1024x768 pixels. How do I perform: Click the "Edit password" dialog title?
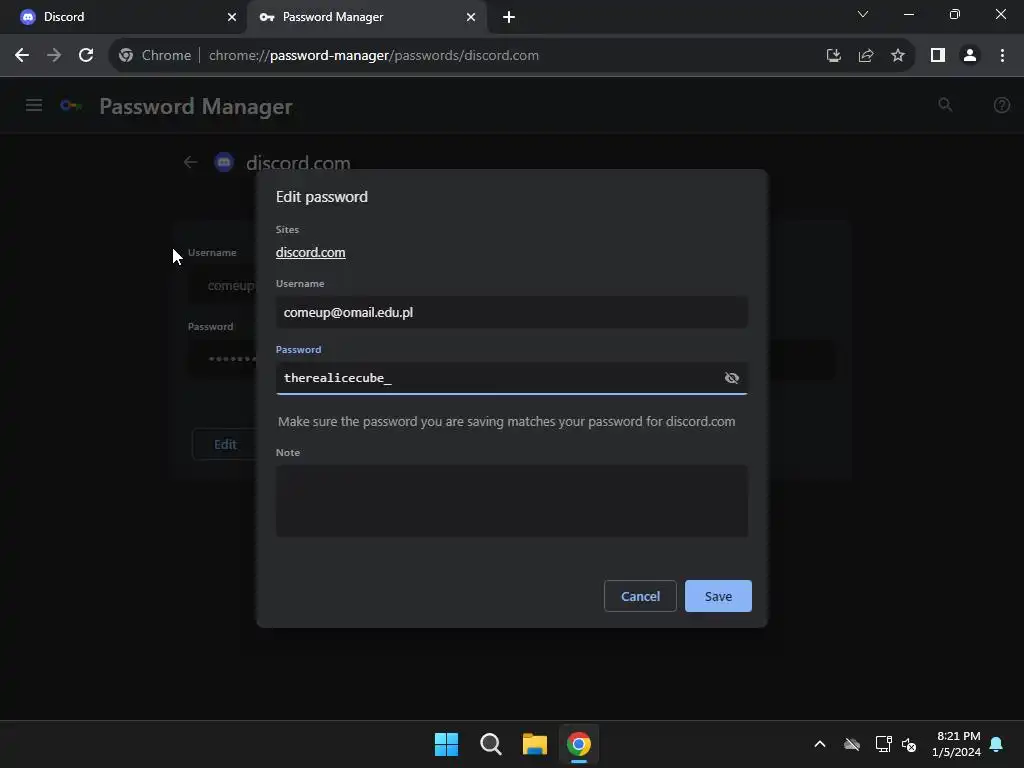click(x=321, y=197)
